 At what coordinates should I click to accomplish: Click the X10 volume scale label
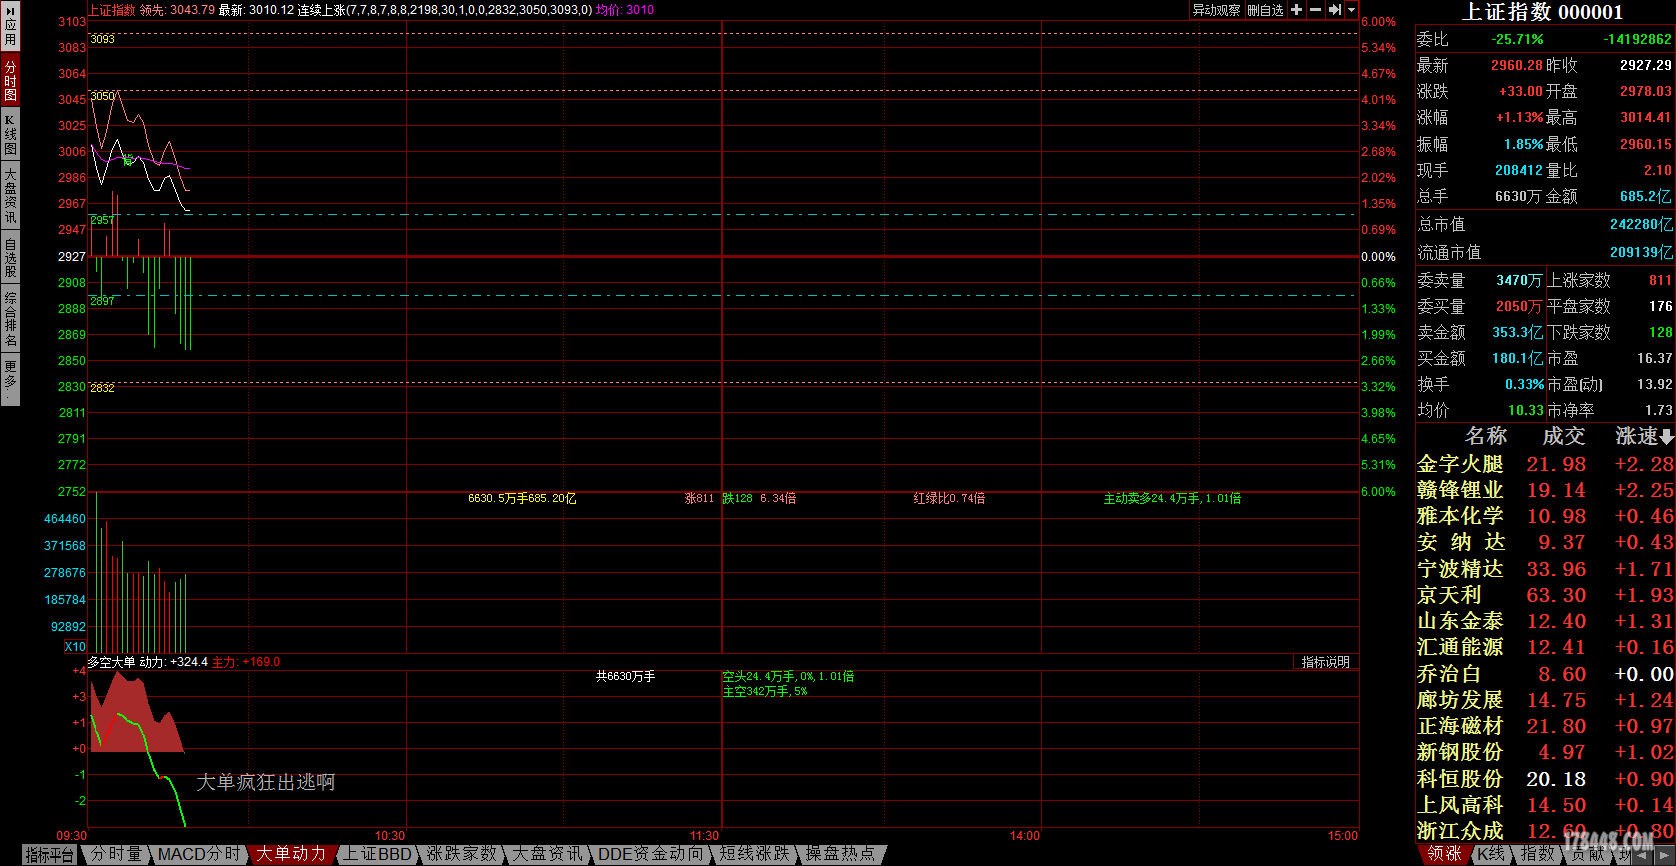(x=75, y=647)
